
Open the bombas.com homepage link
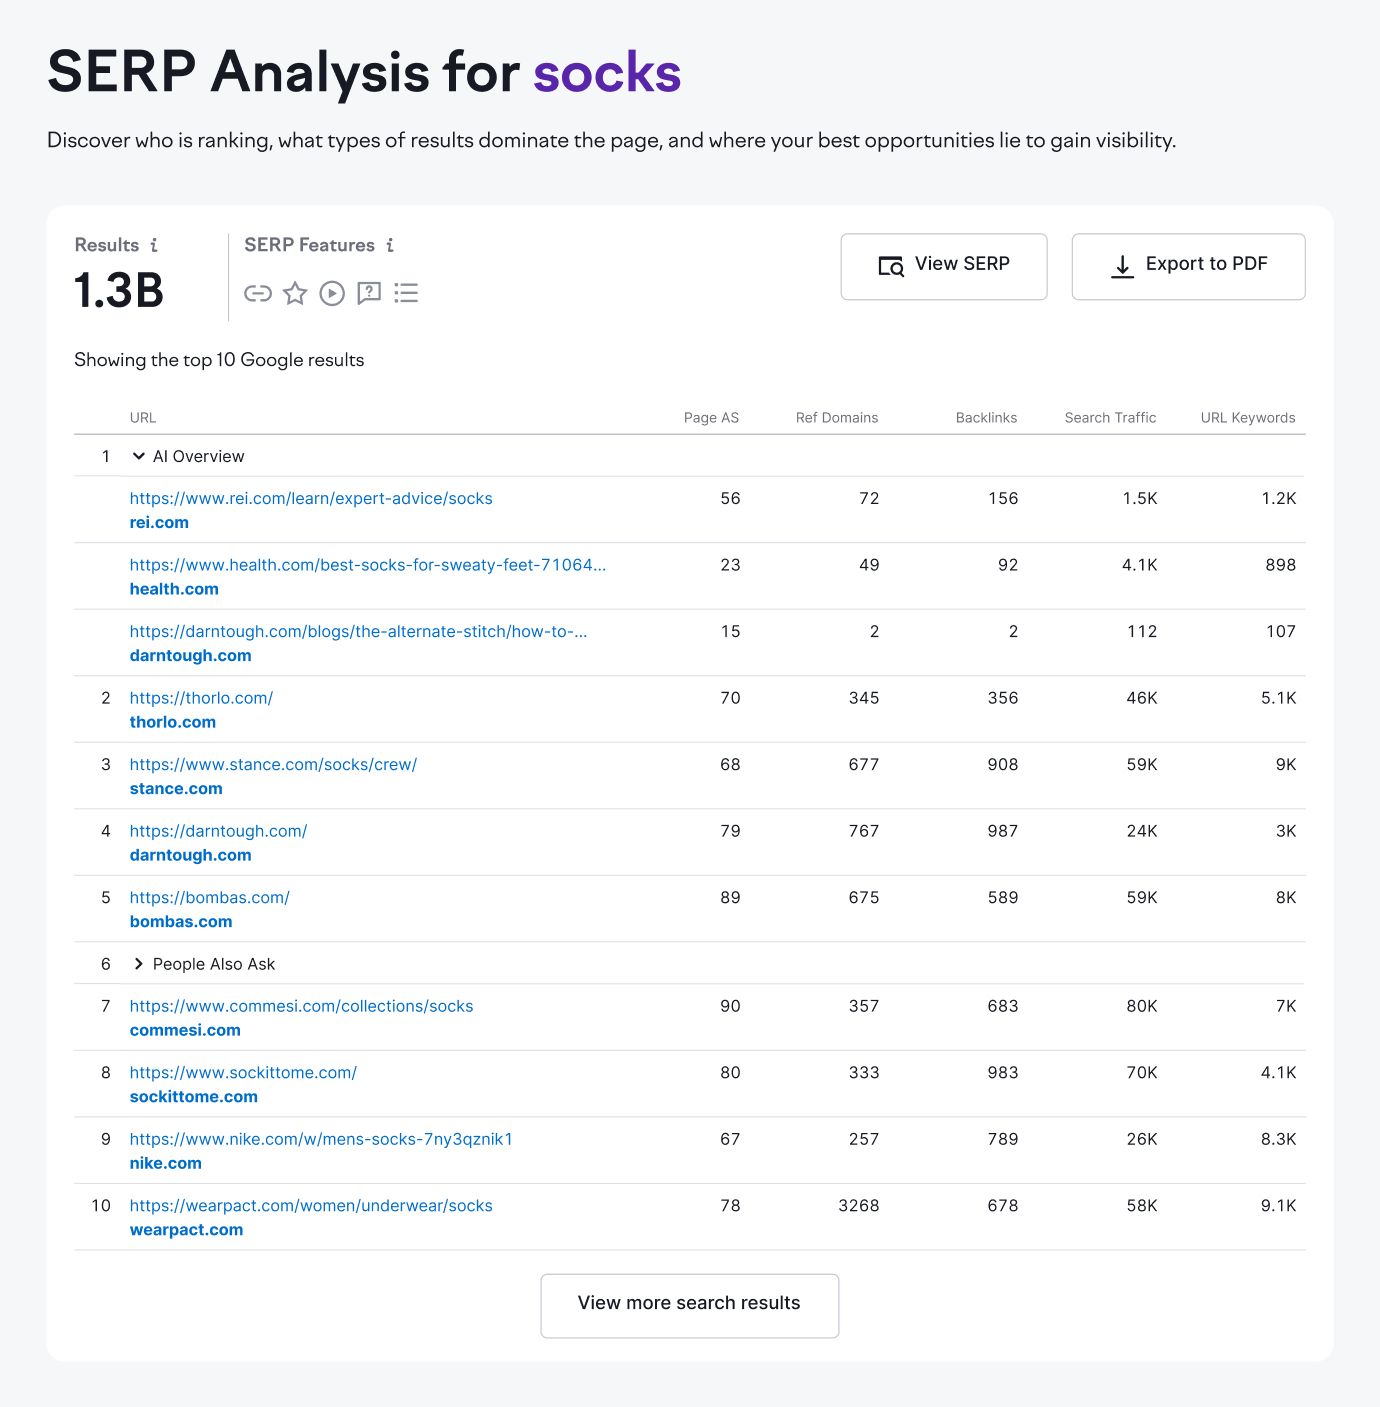click(209, 897)
